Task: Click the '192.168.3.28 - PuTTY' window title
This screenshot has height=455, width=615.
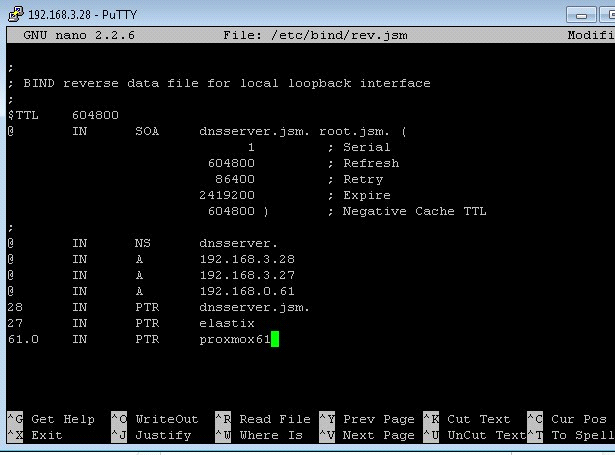Action: (82, 15)
